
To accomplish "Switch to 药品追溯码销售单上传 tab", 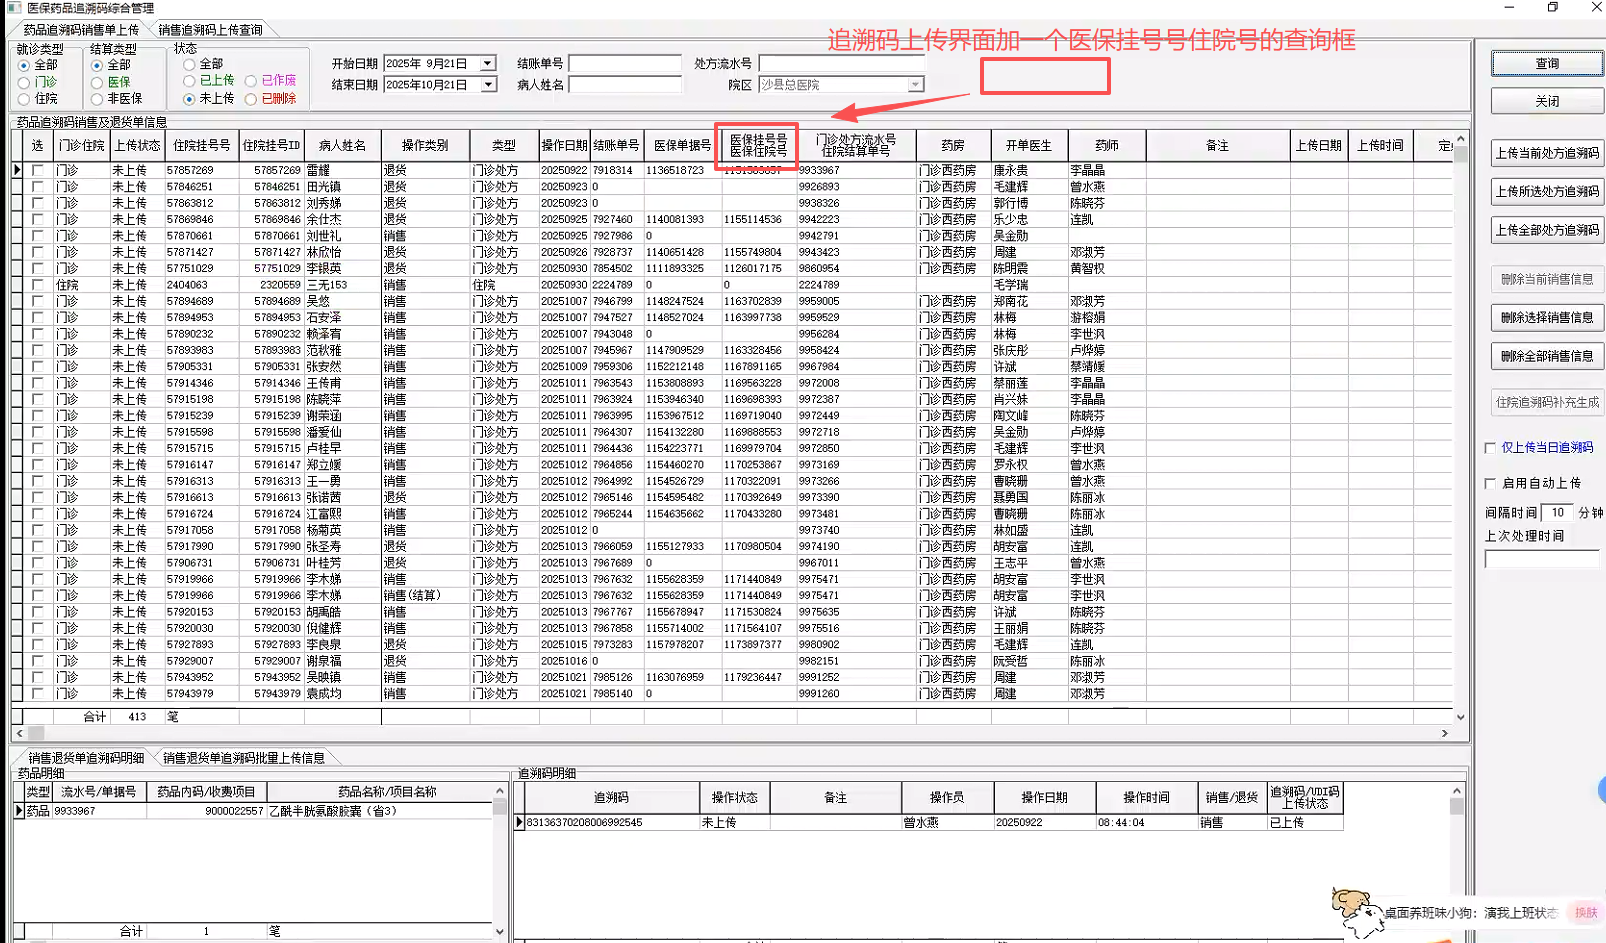I will point(81,30).
